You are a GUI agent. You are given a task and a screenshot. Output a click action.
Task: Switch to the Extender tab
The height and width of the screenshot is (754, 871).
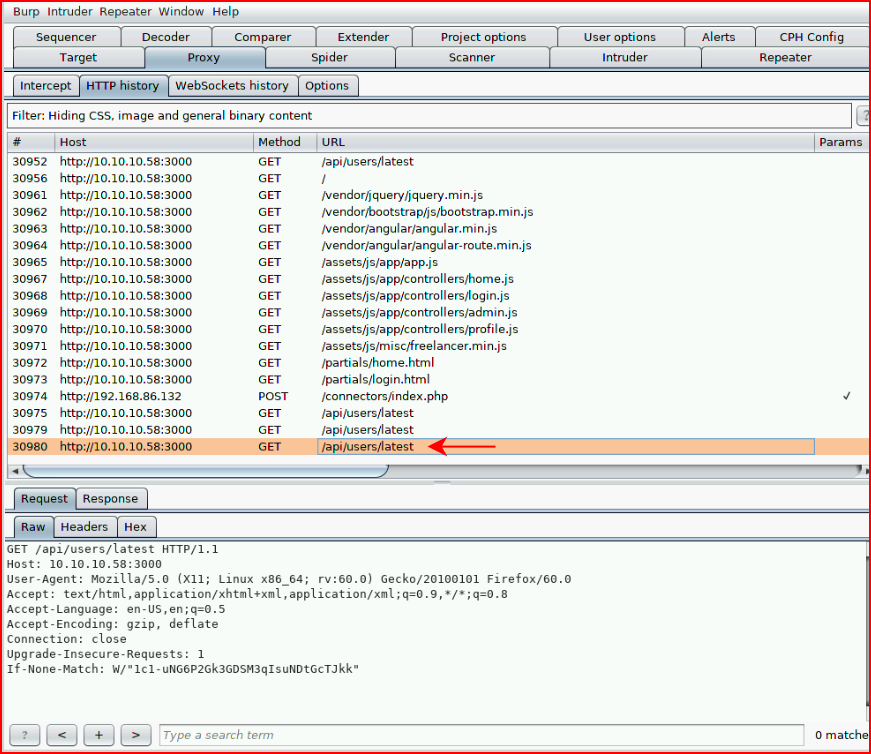coord(363,37)
